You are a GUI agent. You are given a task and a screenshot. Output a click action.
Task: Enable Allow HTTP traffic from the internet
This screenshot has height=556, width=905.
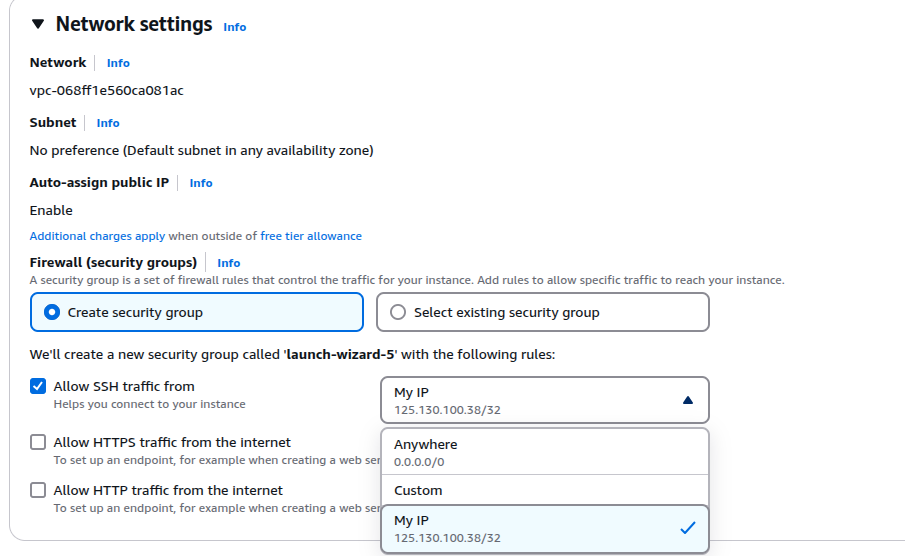38,490
